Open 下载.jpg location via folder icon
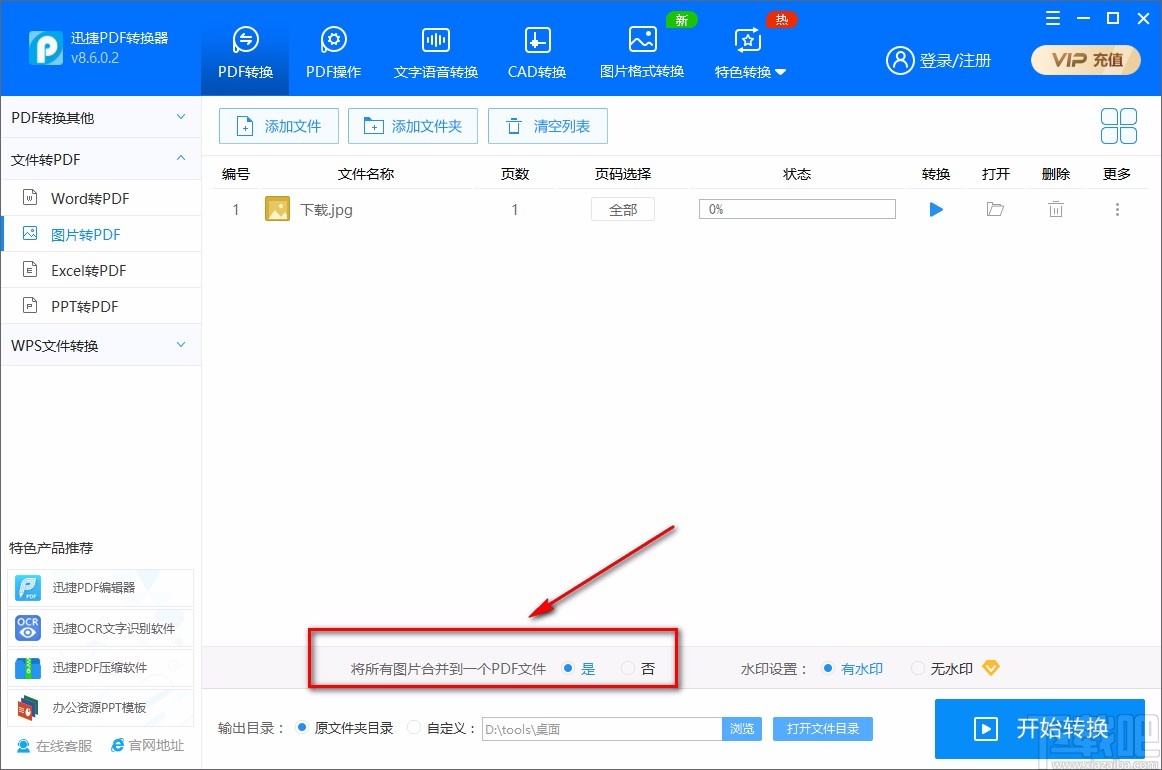Image resolution: width=1162 pixels, height=770 pixels. coord(995,209)
